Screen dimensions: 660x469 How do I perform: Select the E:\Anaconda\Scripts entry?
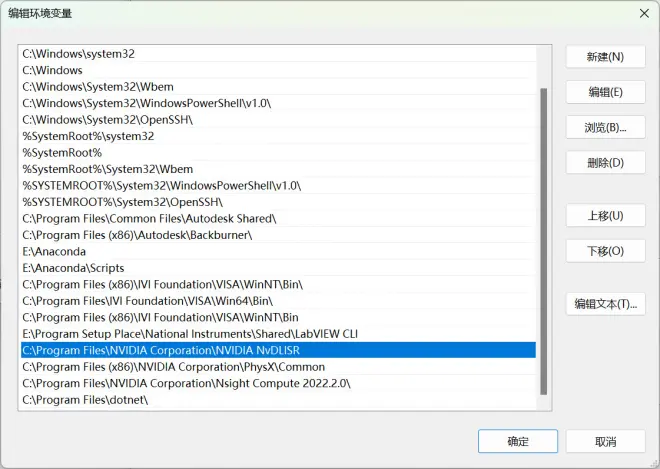pos(278,268)
